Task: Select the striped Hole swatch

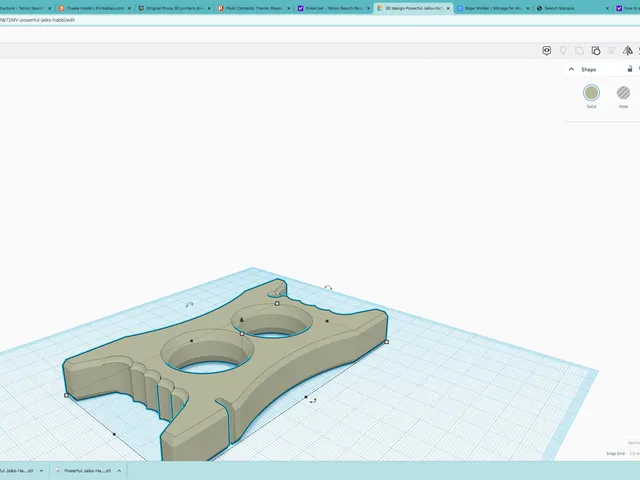Action: pyautogui.click(x=623, y=93)
